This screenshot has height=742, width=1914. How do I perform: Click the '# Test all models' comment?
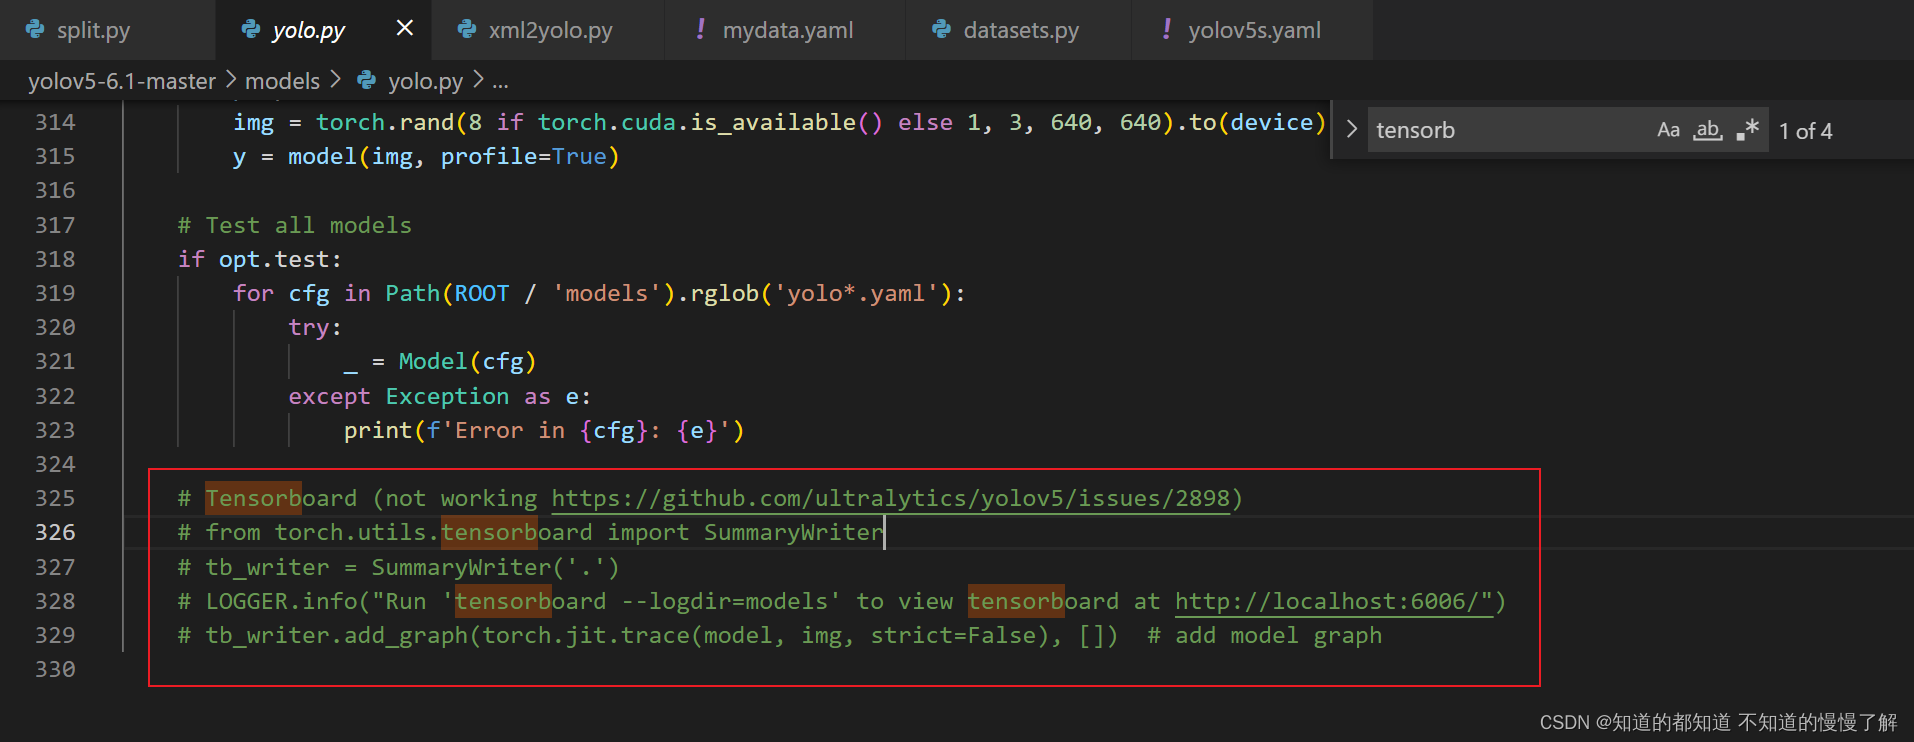(294, 225)
